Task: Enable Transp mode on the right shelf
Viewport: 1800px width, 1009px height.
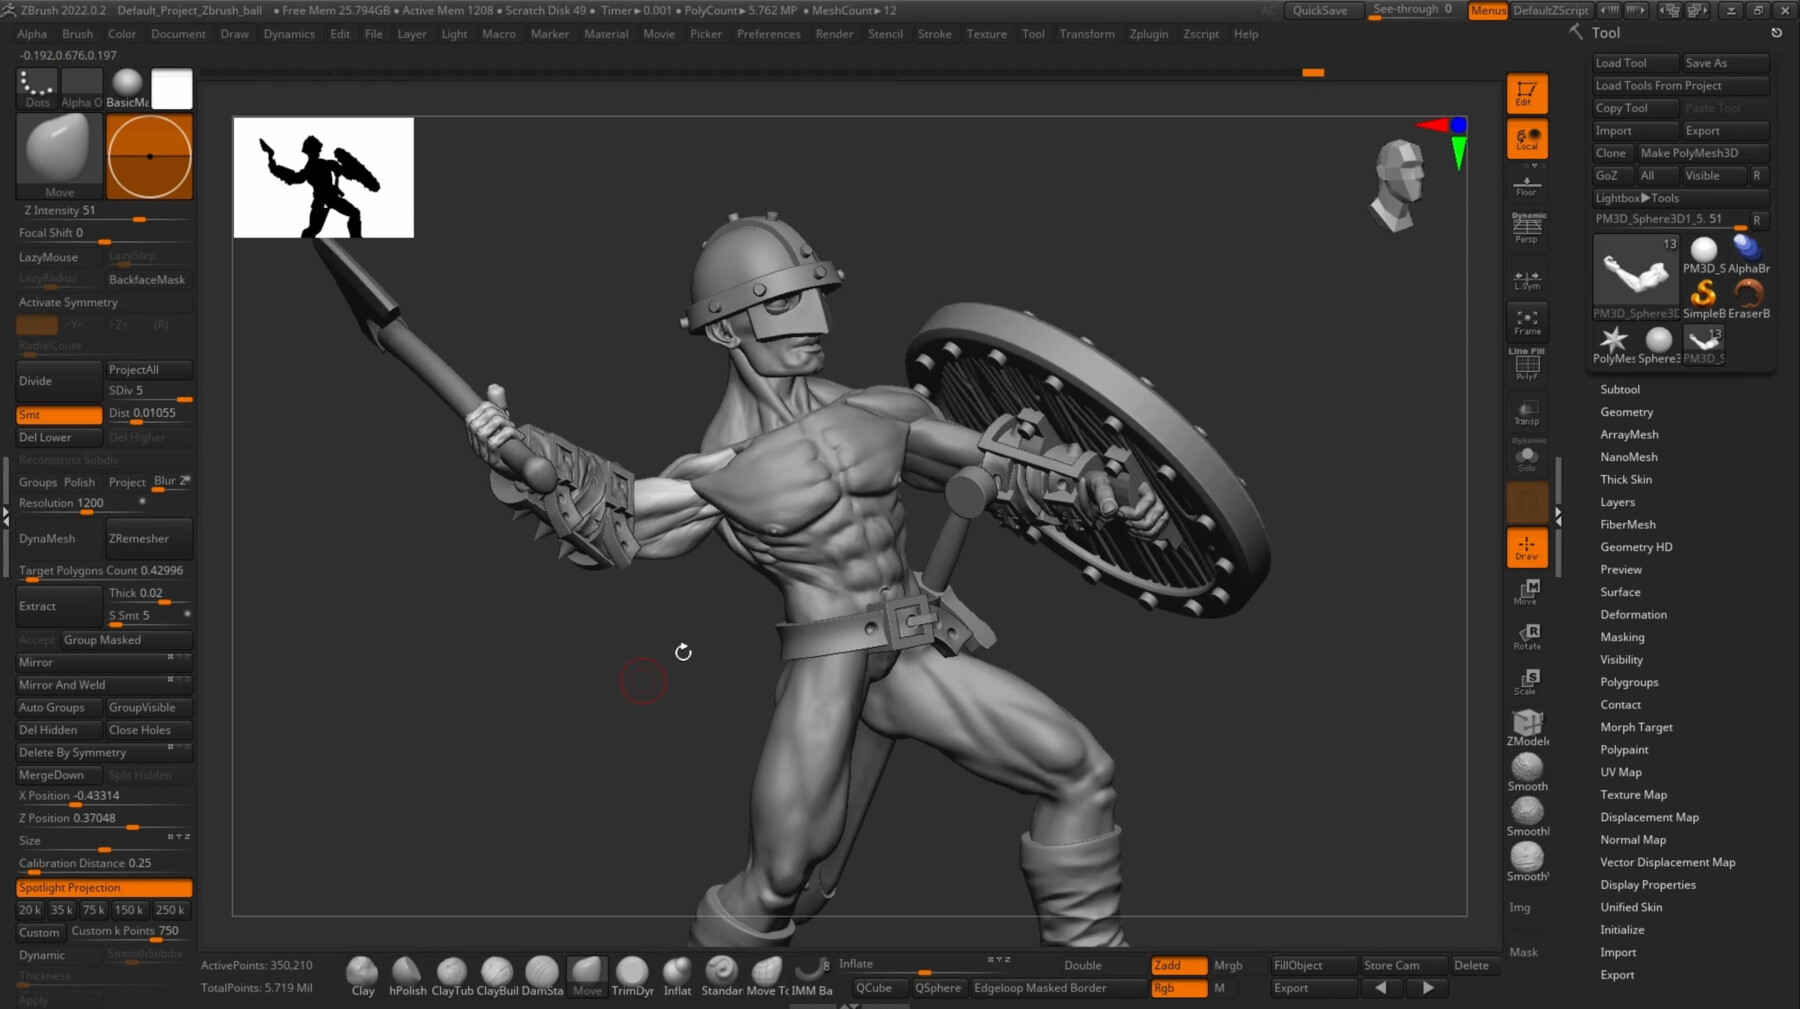Action: 1526,413
